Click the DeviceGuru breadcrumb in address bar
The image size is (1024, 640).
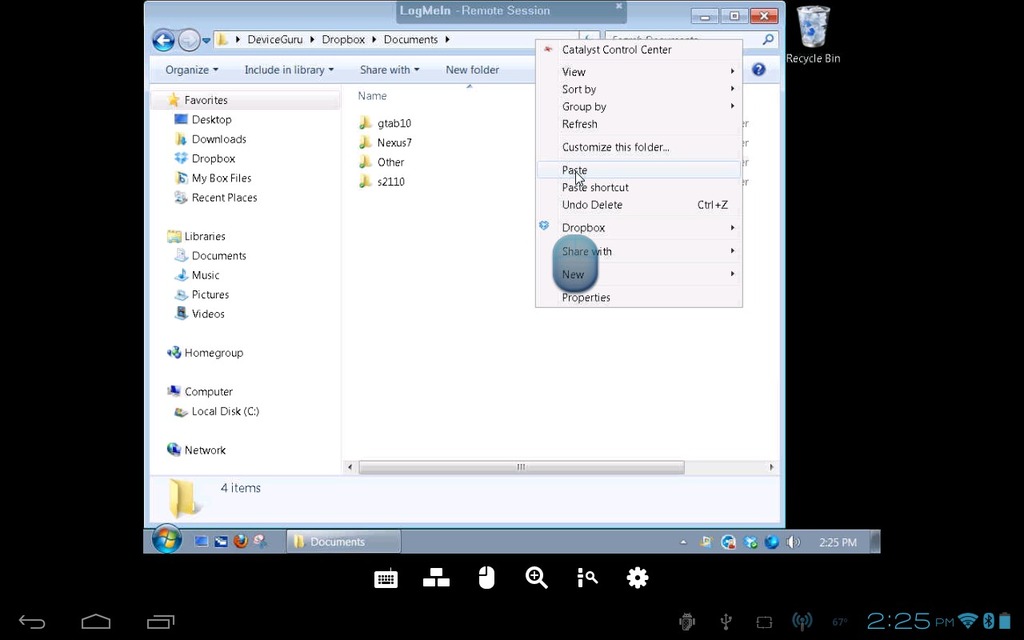coord(275,39)
